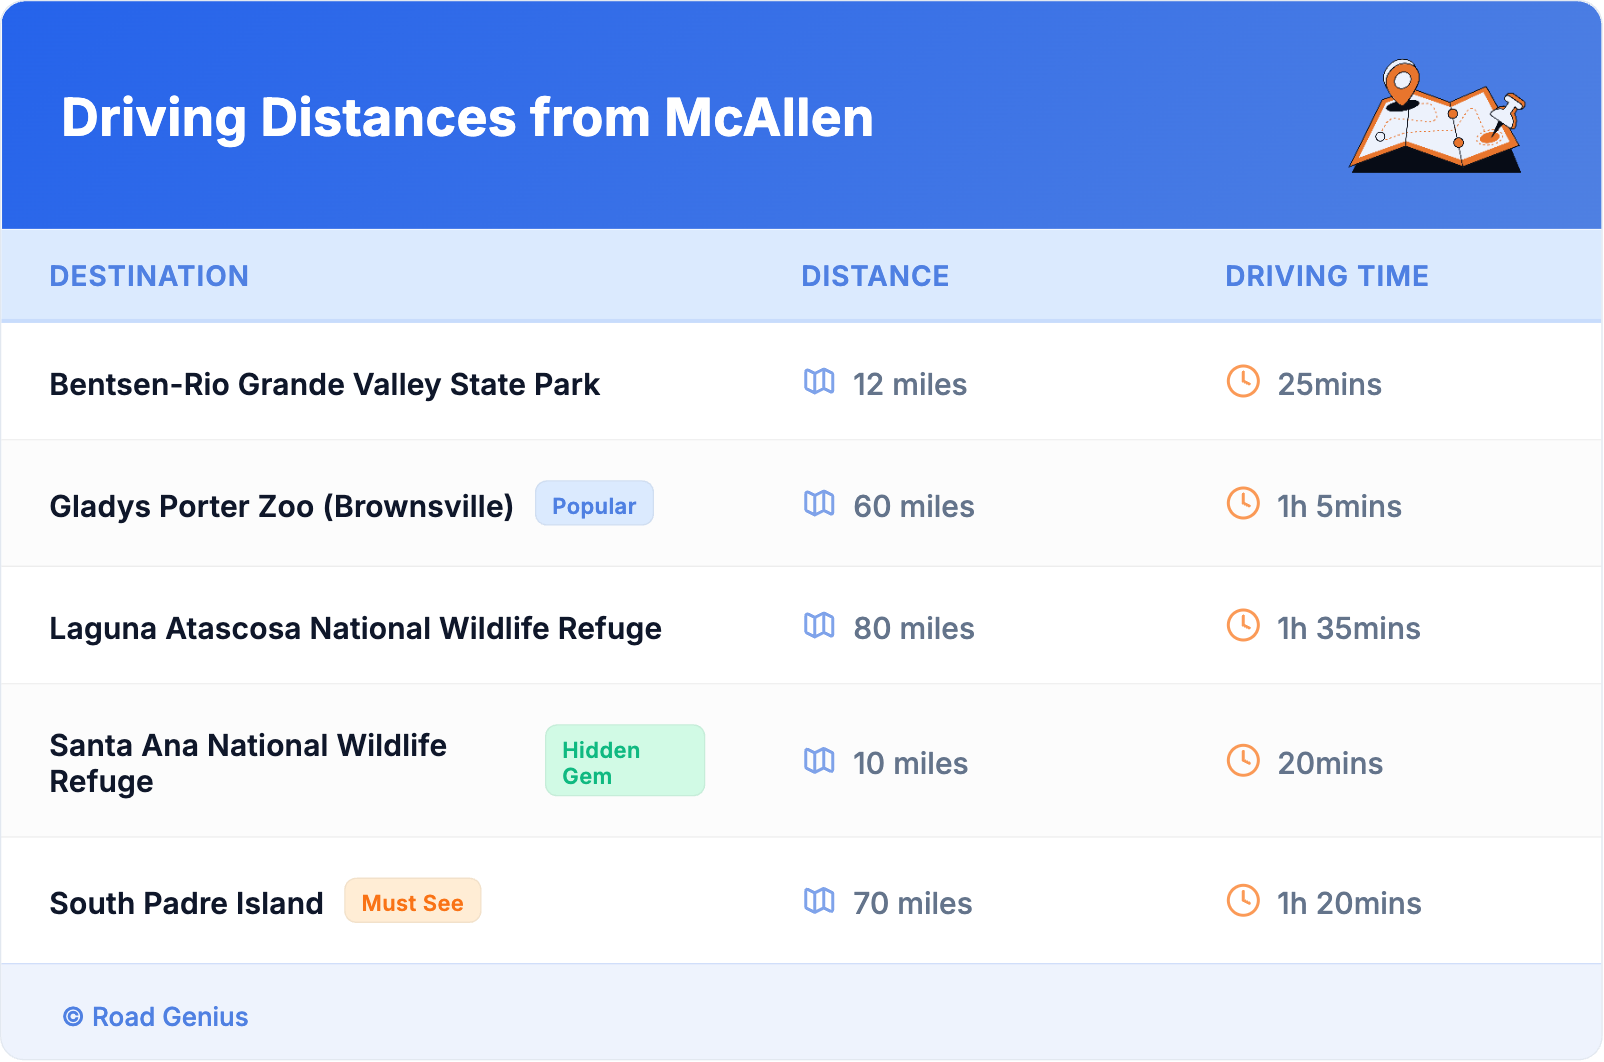Click the Driving Distances from McAllen title
This screenshot has height=1062, width=1604.
click(467, 118)
